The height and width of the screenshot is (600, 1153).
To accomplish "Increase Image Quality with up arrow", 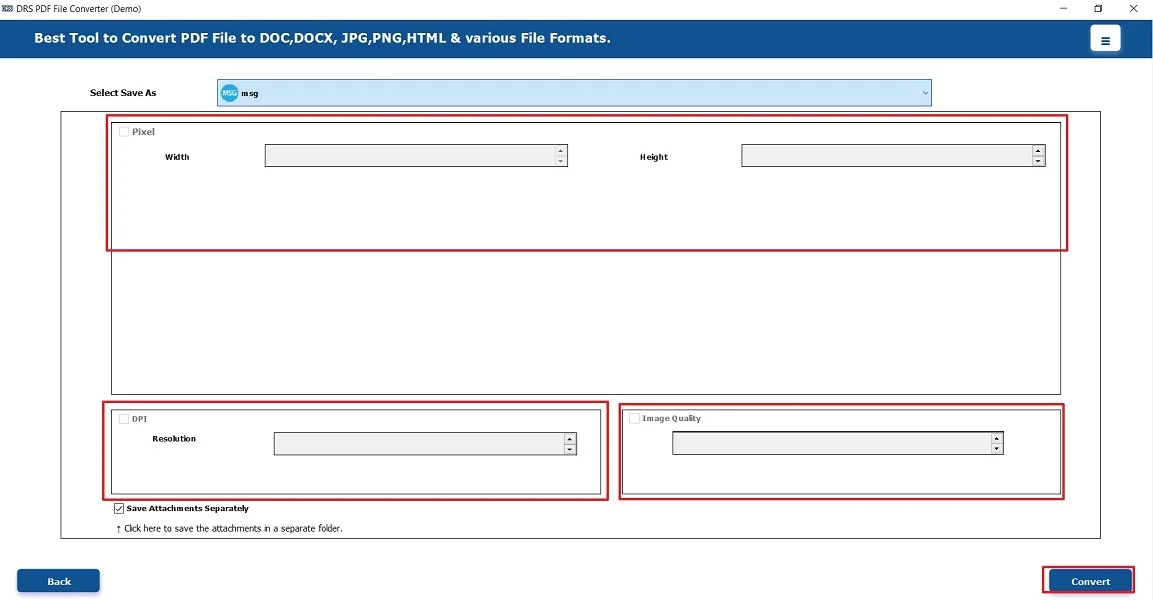I will pyautogui.click(x=996, y=438).
